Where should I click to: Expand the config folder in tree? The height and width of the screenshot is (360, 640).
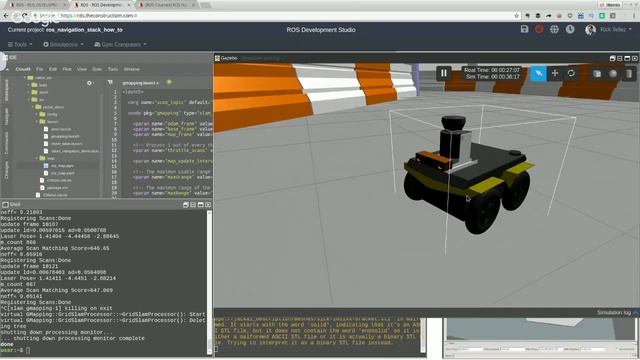(37, 114)
